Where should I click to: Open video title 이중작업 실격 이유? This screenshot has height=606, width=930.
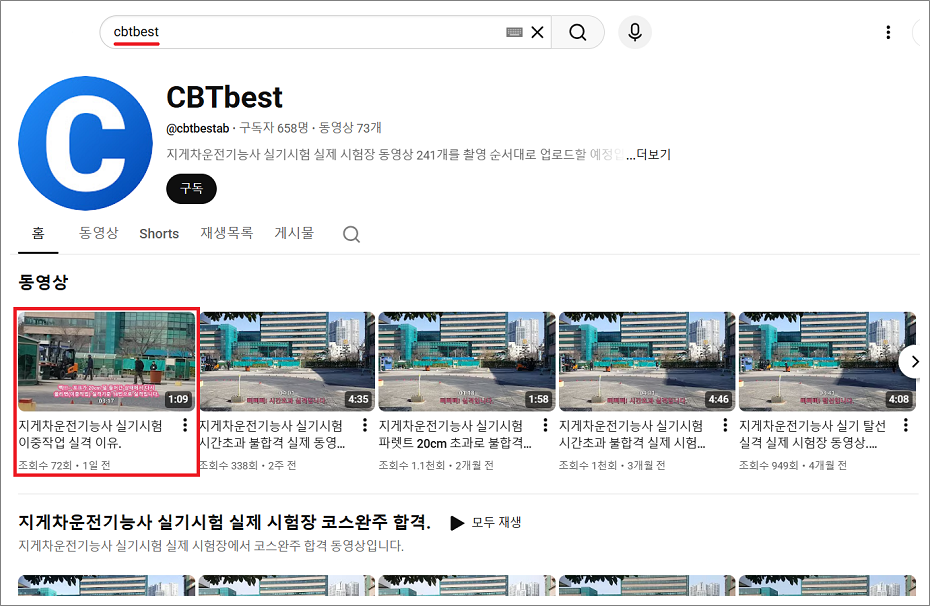pos(90,434)
